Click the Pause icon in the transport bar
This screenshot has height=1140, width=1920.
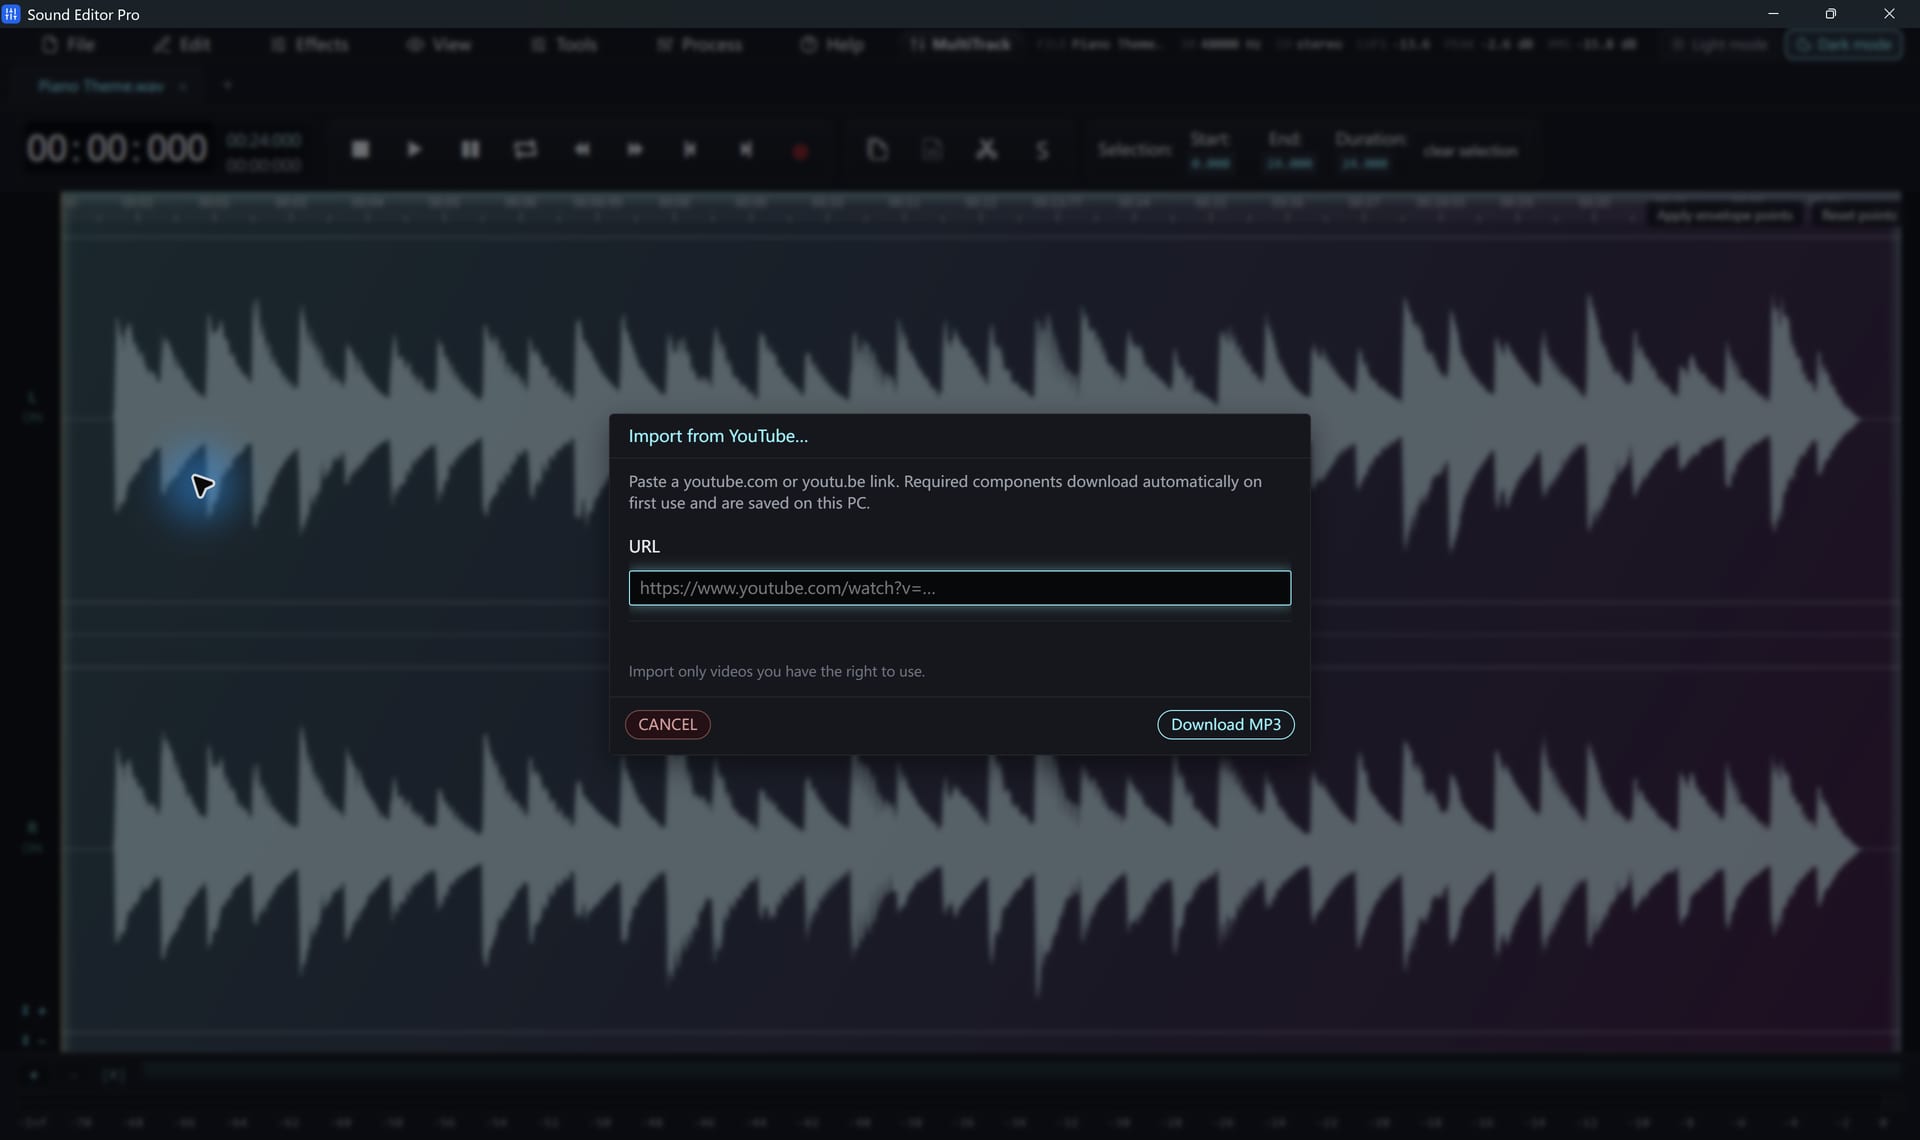click(x=470, y=149)
